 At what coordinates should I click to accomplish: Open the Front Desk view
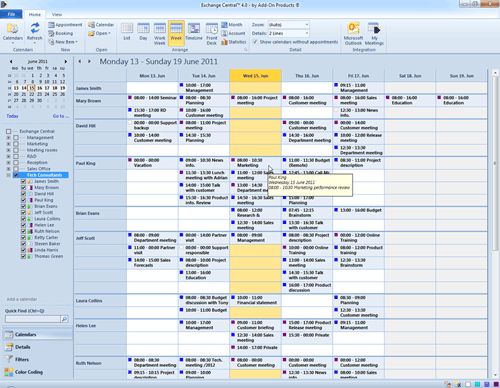pos(212,33)
